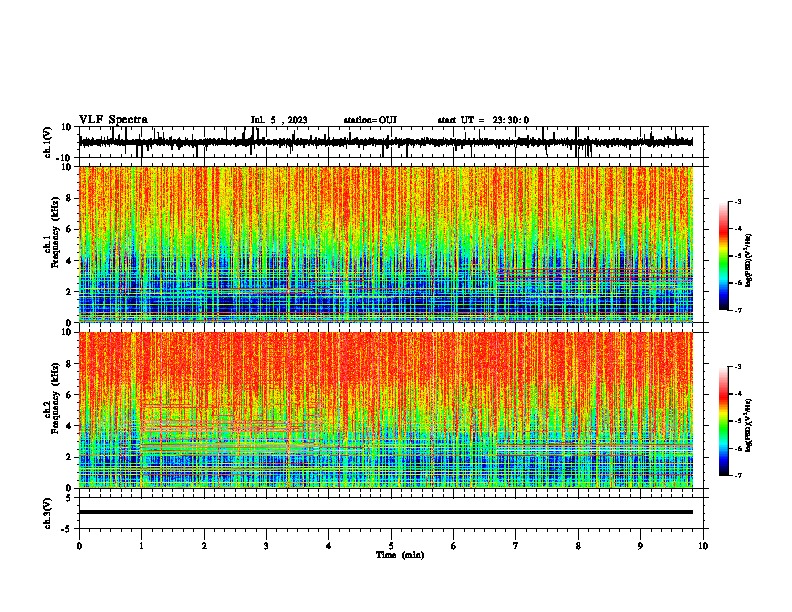Click the "VLF Spectra" title text

coord(113,120)
